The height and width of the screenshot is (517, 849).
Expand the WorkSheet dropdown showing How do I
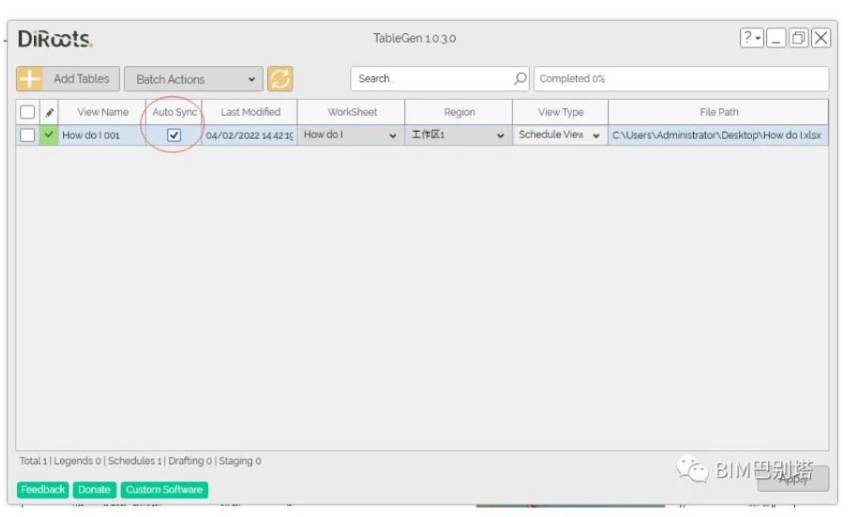pos(351,135)
